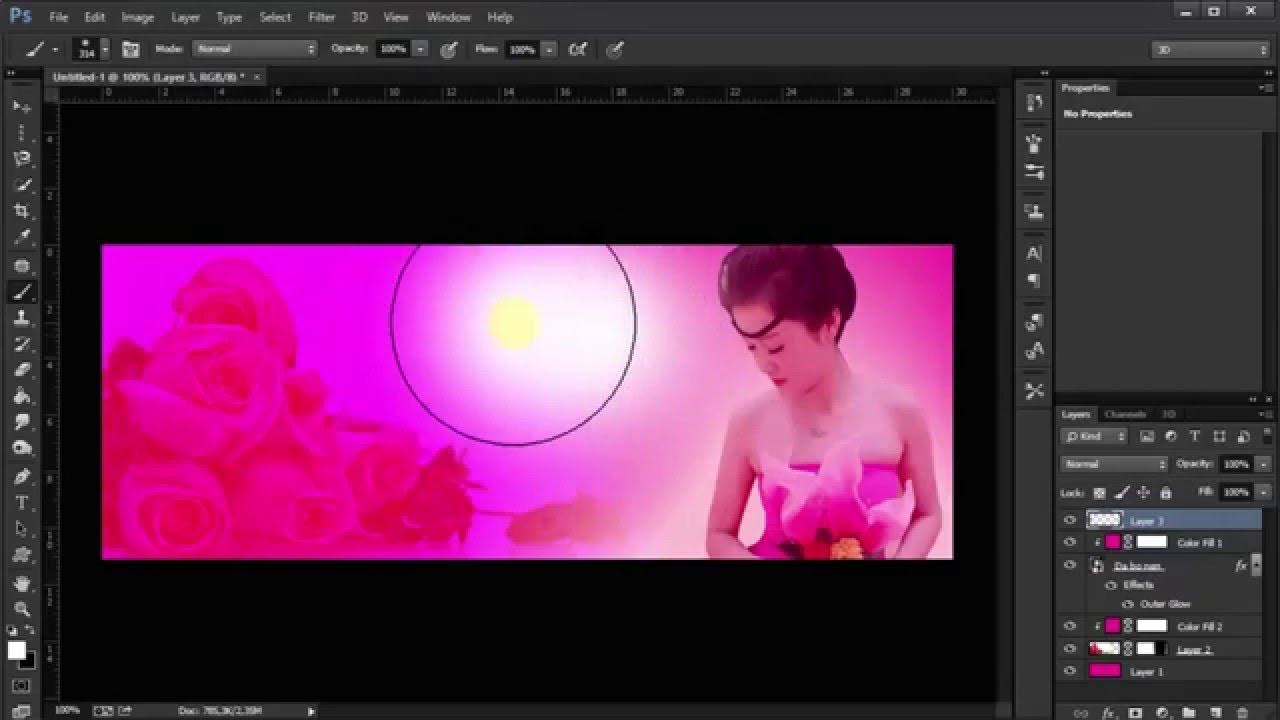The height and width of the screenshot is (720, 1280).
Task: Expand the layer Opacity slider arrow
Action: 1263,464
